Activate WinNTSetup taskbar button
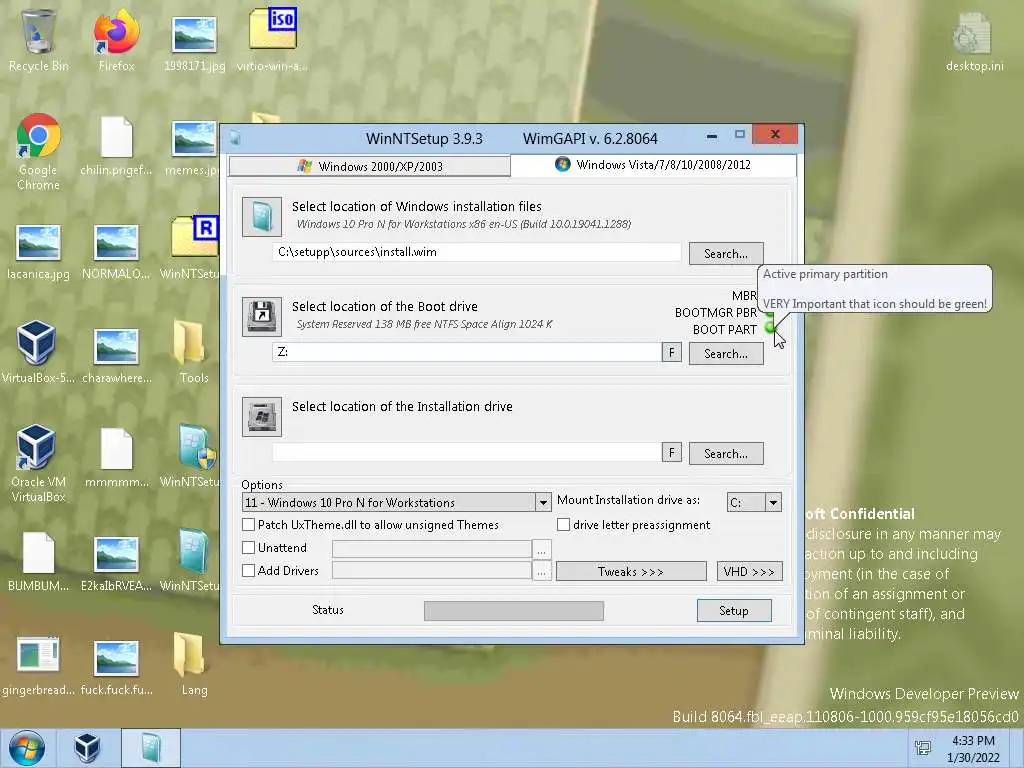Screen dimensions: 1024x768 (150, 748)
